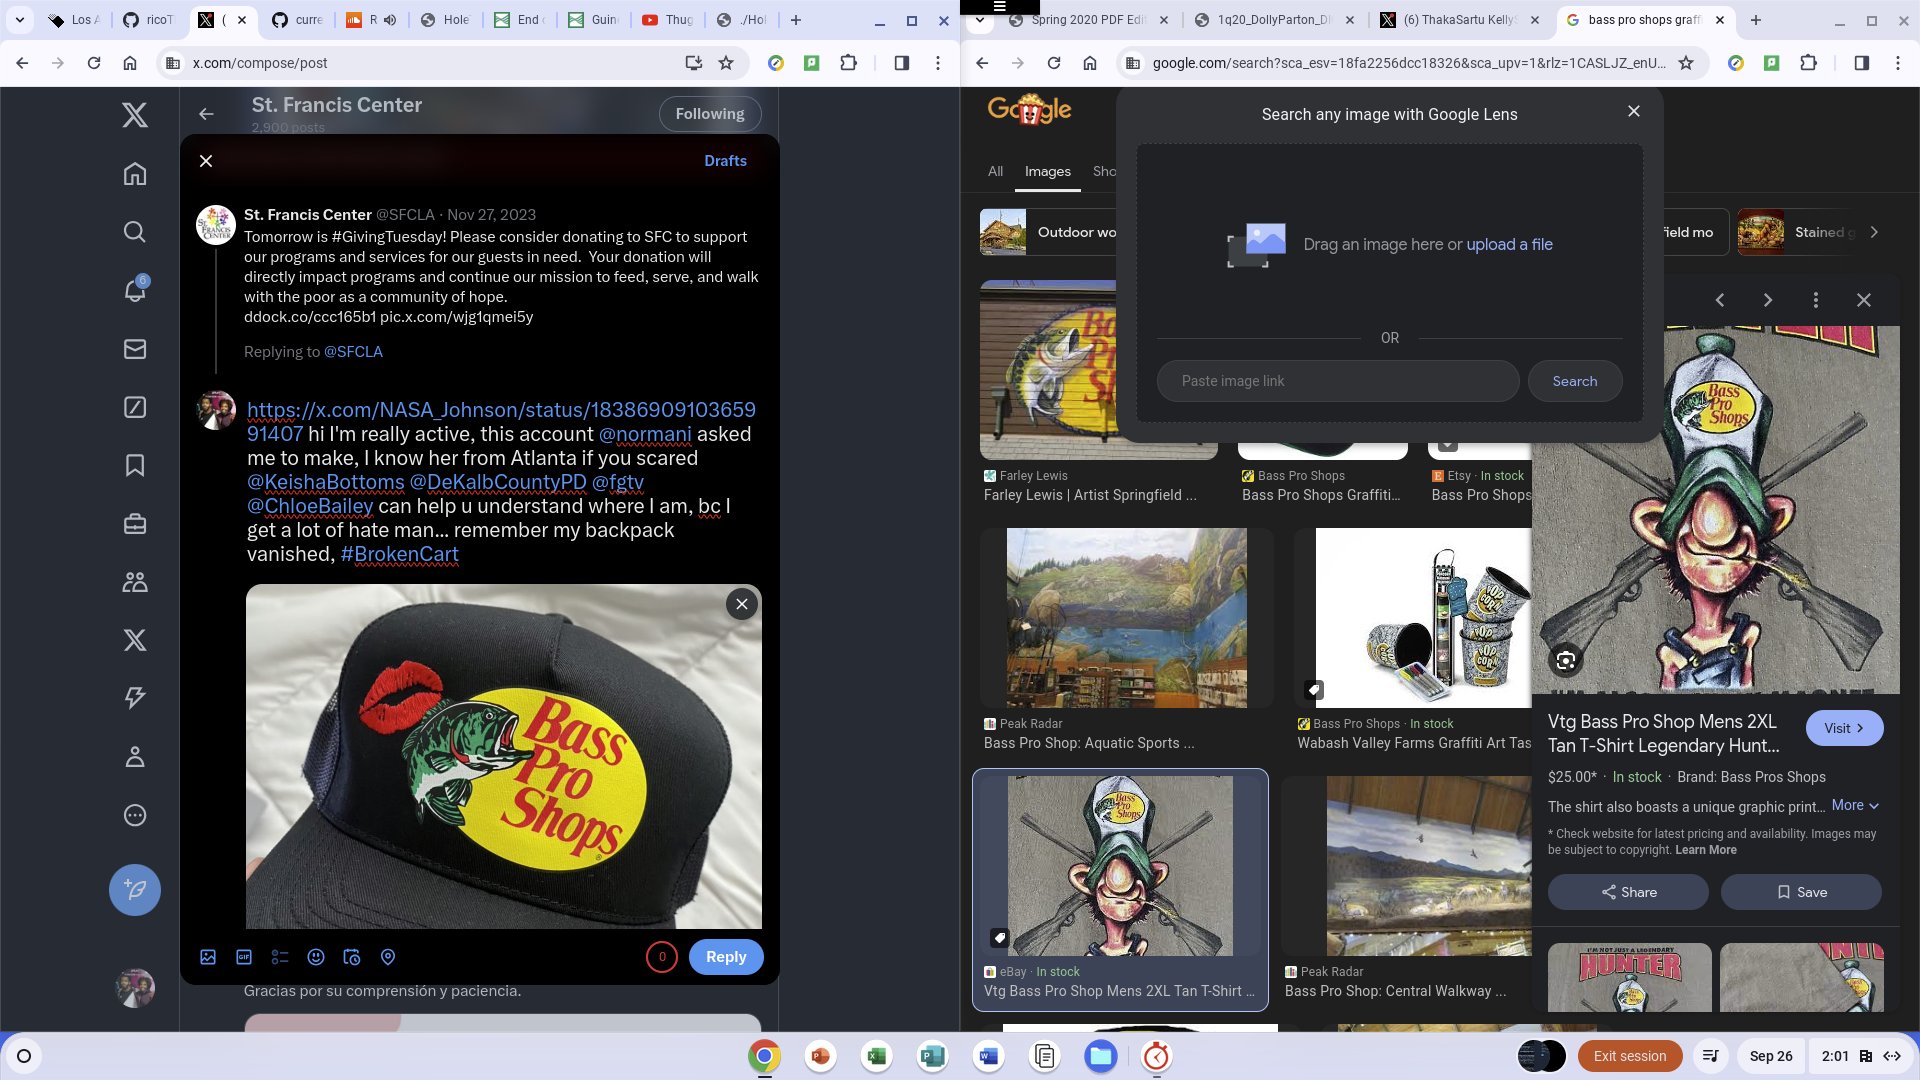Screen dimensions: 1920x1080
Task: Go back arrow on St. Francis Center profile
Action: [206, 114]
